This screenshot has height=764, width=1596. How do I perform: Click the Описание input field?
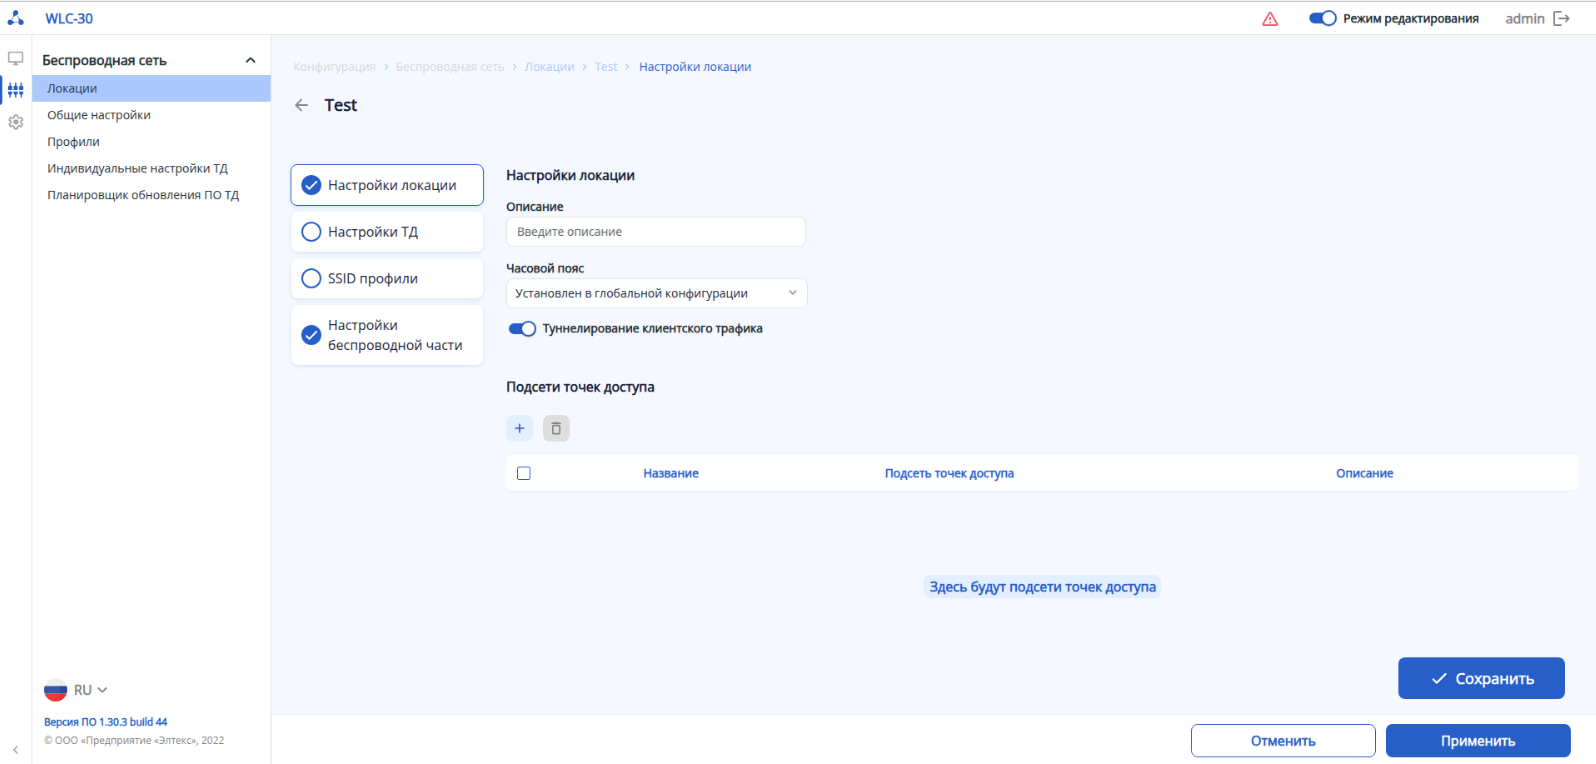[x=656, y=232]
